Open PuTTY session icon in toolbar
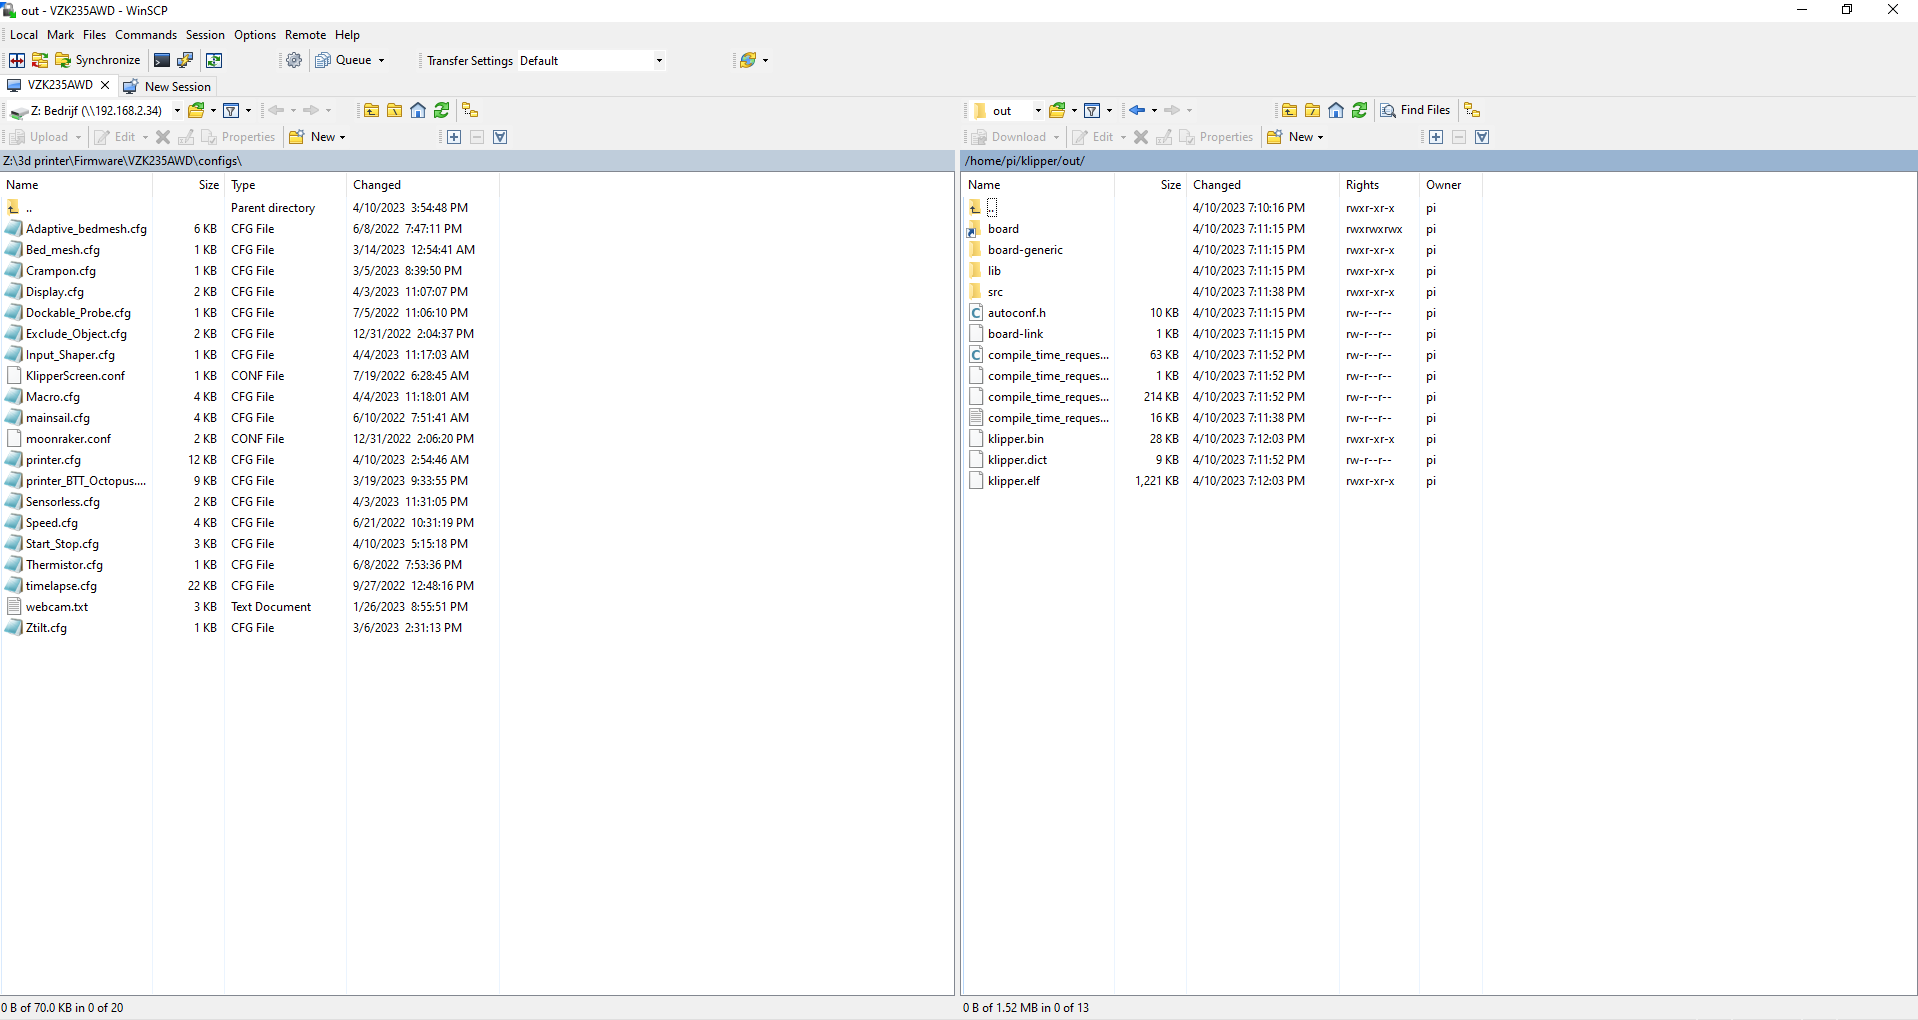The height and width of the screenshot is (1020, 1918). point(185,60)
